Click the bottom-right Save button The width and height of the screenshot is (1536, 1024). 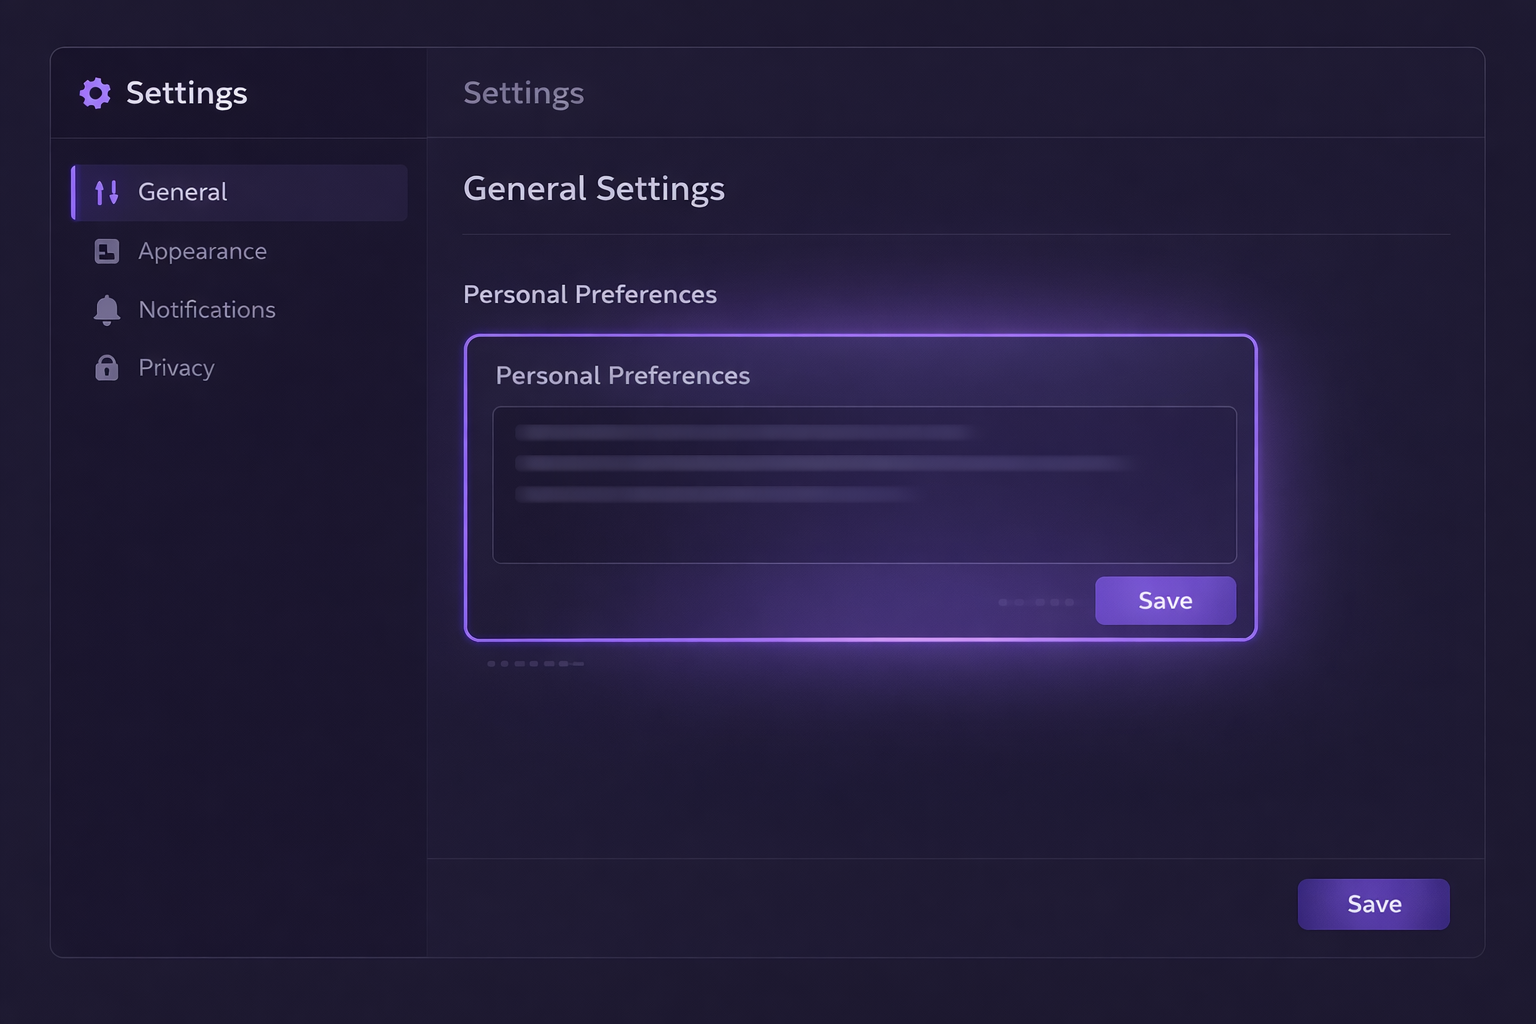click(x=1373, y=903)
